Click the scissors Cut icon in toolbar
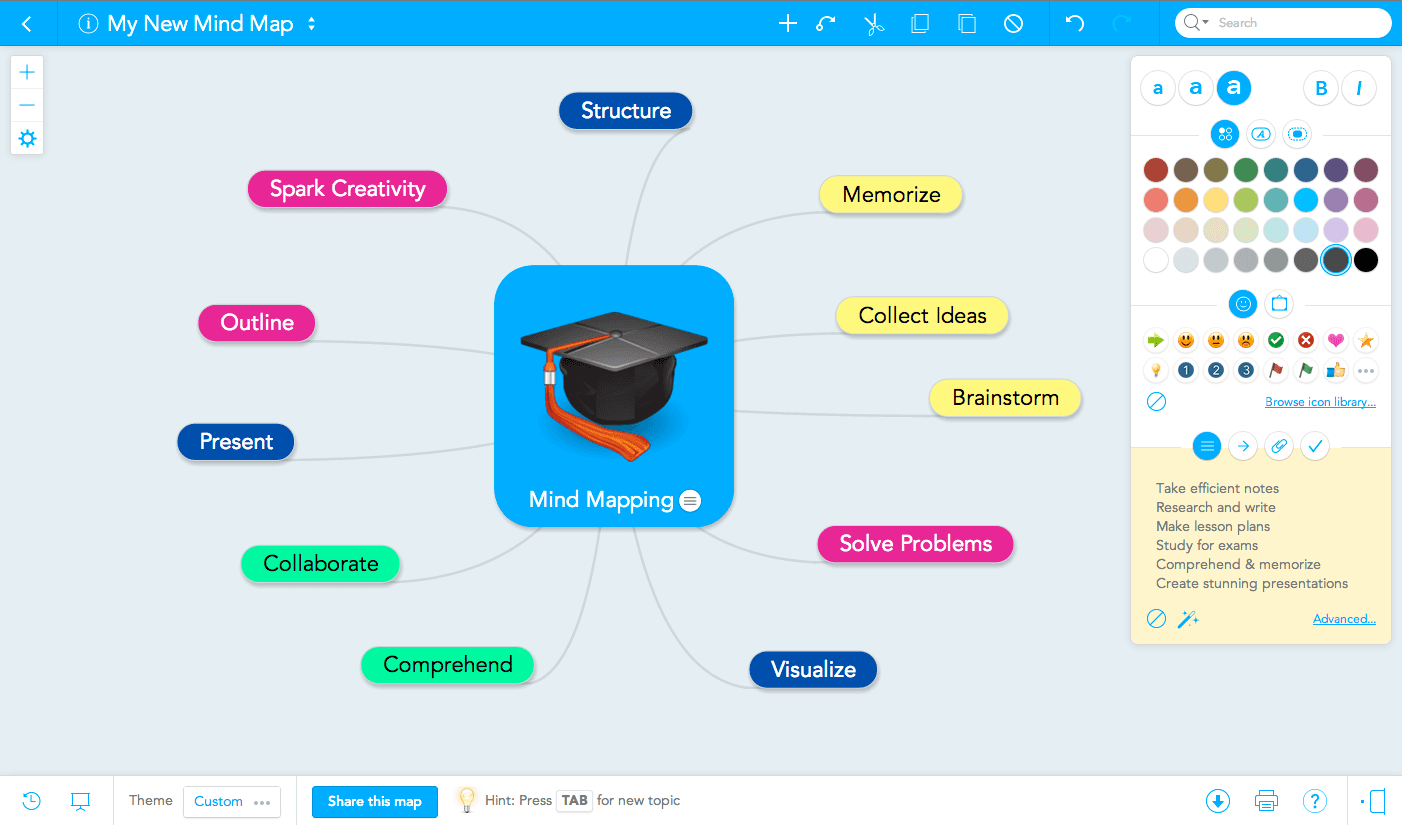 coord(875,24)
